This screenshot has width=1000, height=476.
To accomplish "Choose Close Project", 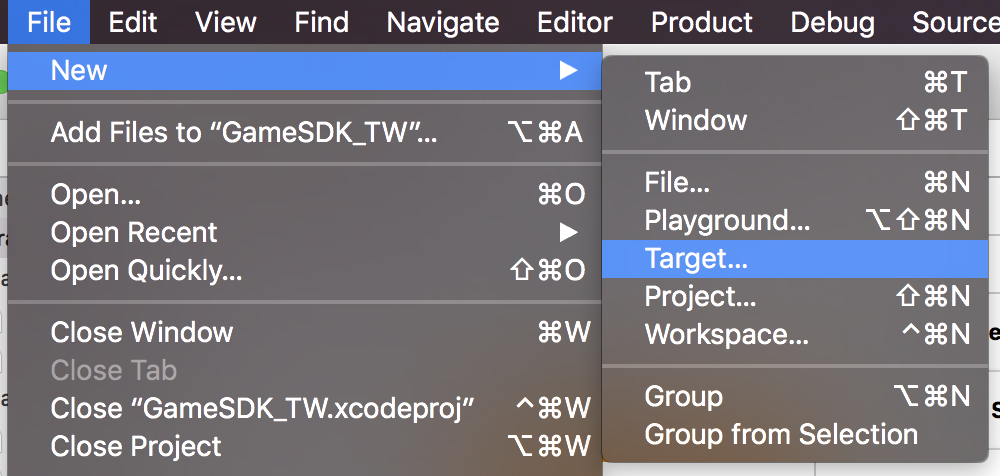I will [x=136, y=447].
